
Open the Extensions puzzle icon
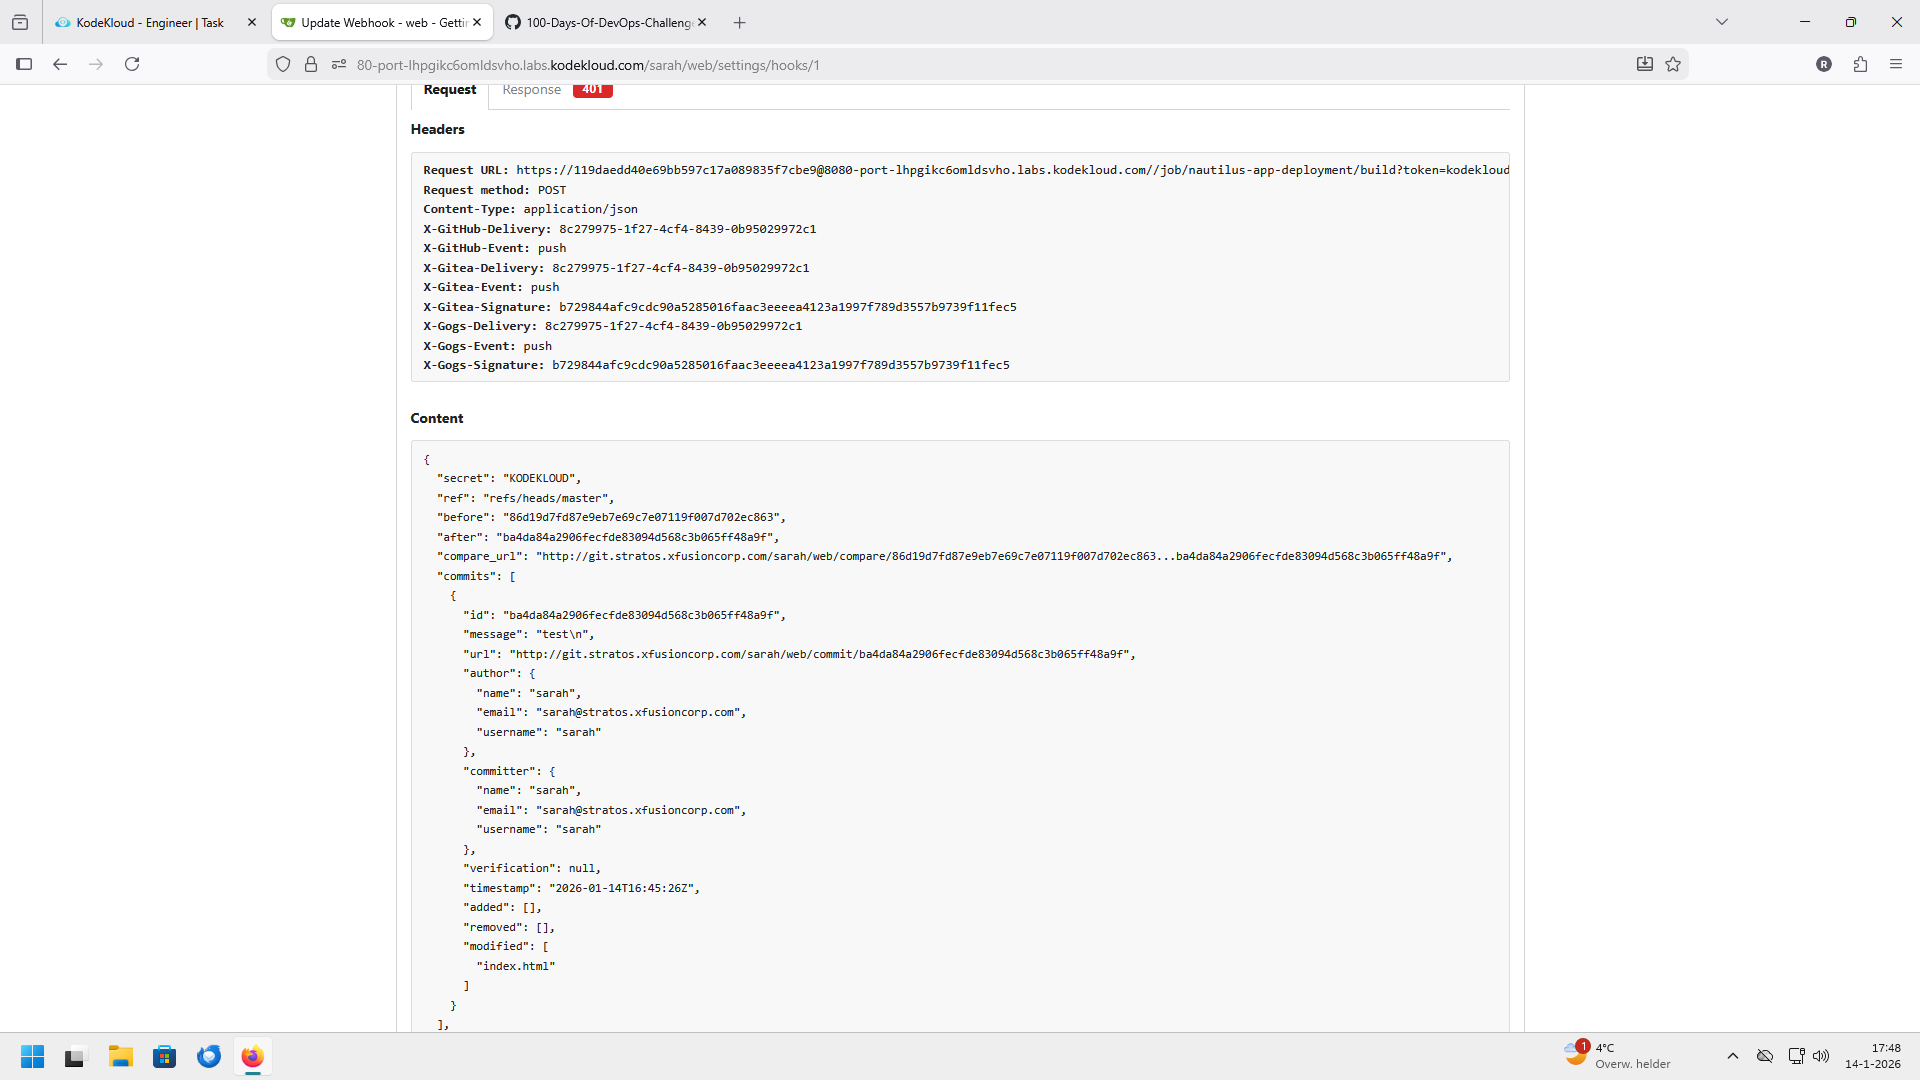point(1860,64)
